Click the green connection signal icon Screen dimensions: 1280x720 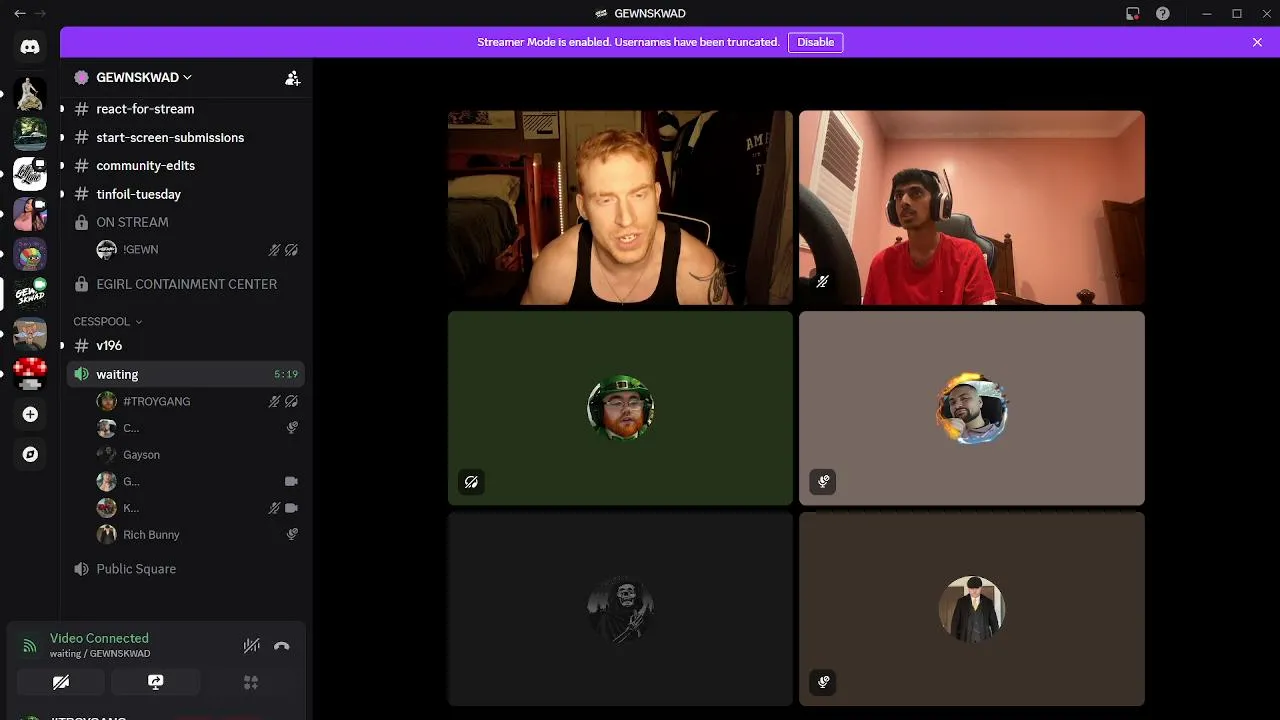point(30,646)
